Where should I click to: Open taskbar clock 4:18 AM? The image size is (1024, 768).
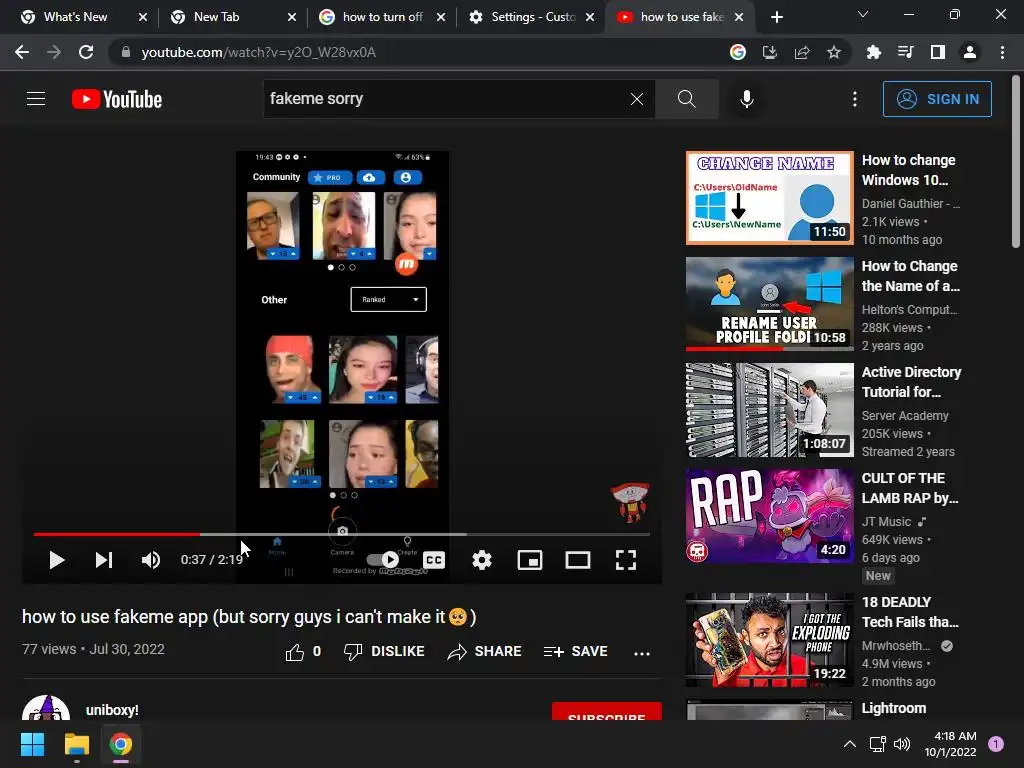pyautogui.click(x=950, y=744)
